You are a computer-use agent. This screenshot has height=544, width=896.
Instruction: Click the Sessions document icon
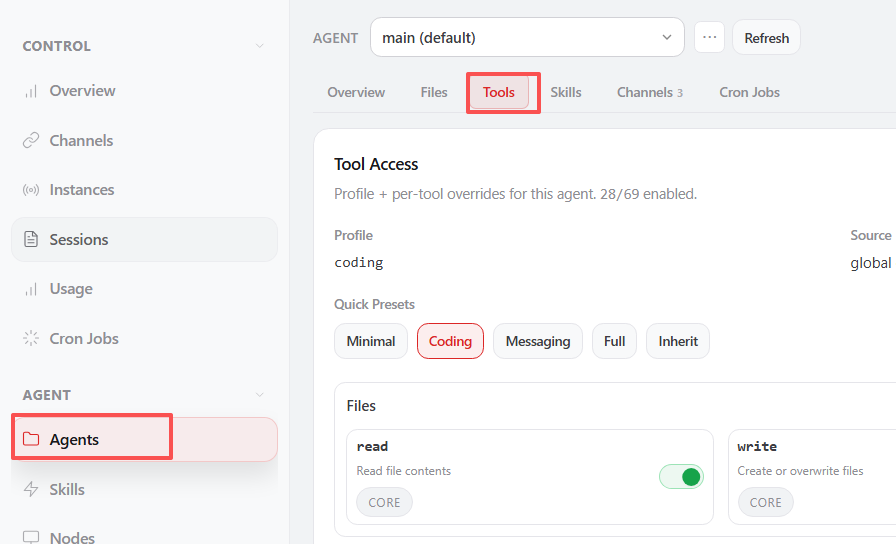pyautogui.click(x=31, y=239)
